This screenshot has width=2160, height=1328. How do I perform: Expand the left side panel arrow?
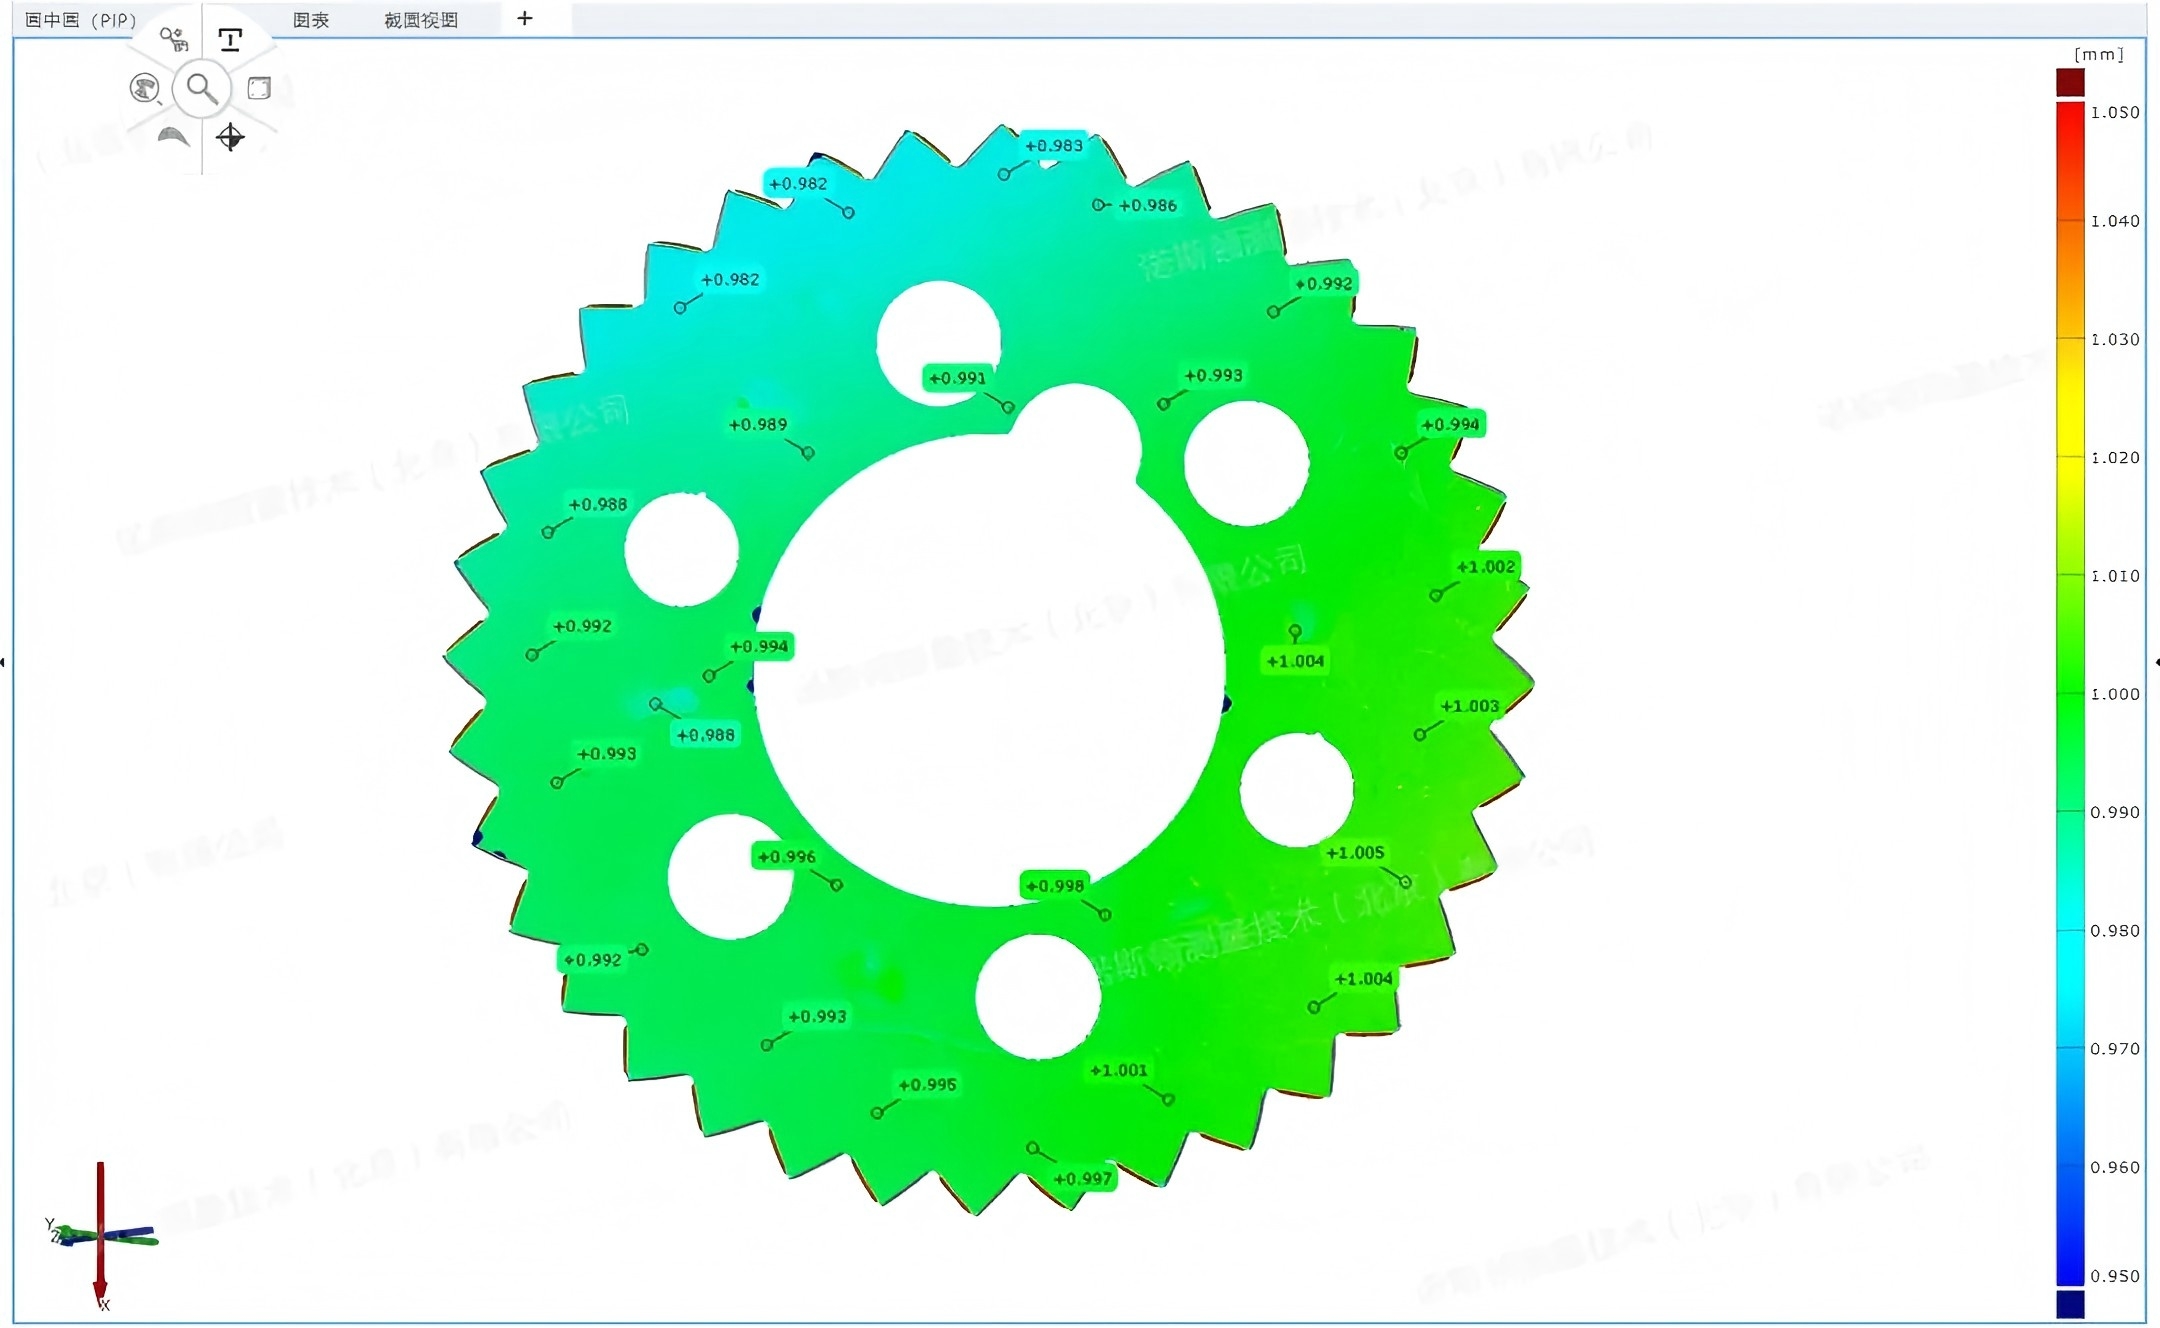click(4, 662)
